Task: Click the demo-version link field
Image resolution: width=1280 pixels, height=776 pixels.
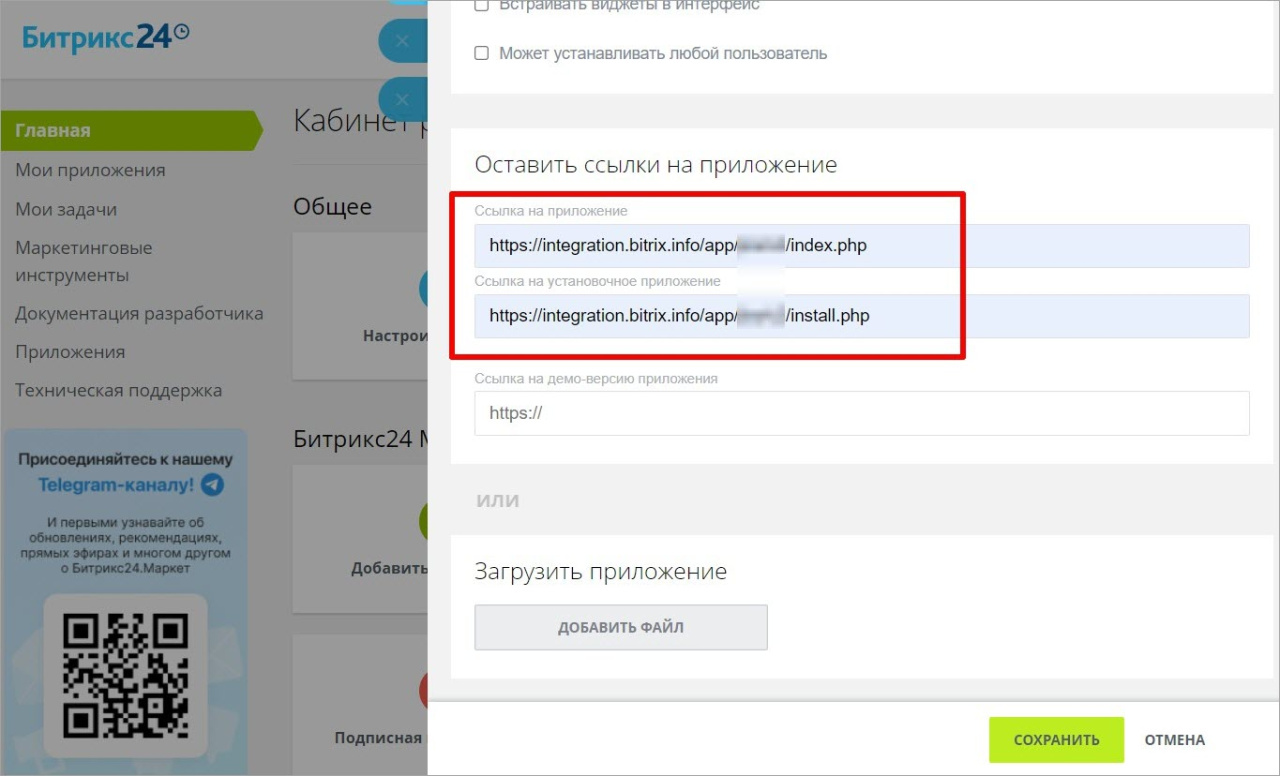Action: [x=862, y=413]
